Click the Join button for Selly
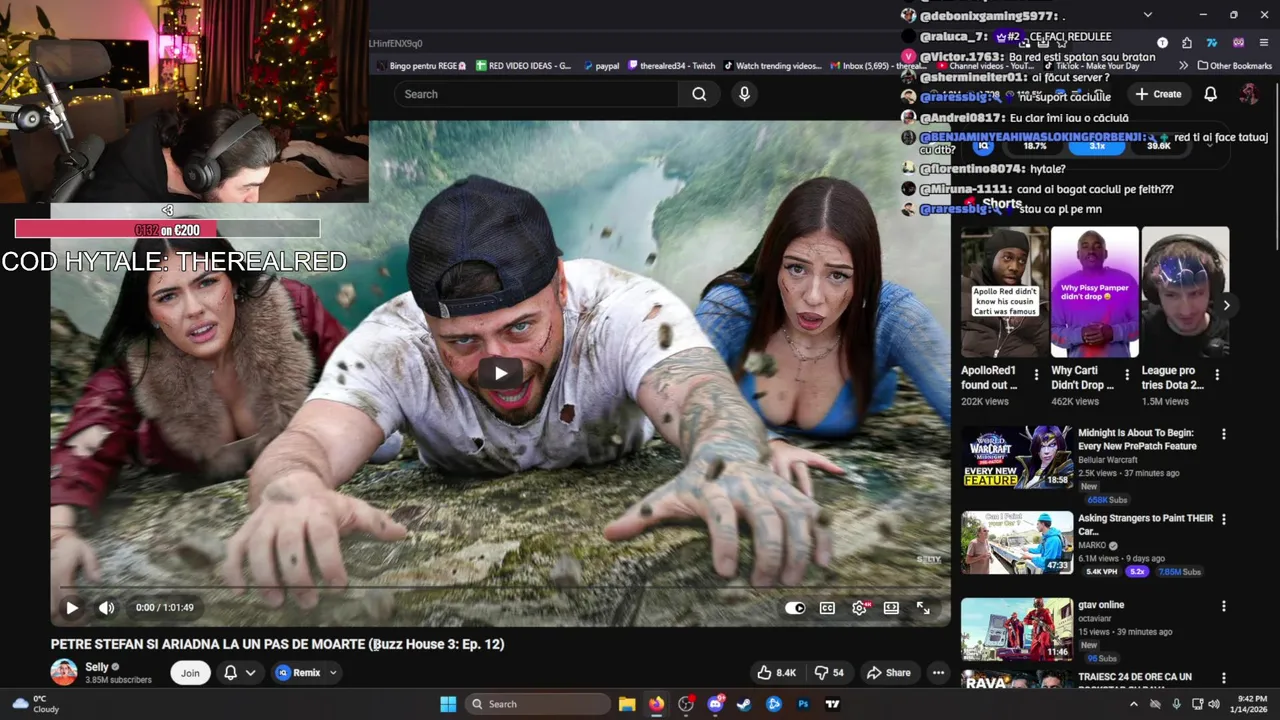The width and height of the screenshot is (1280, 720). (x=190, y=673)
